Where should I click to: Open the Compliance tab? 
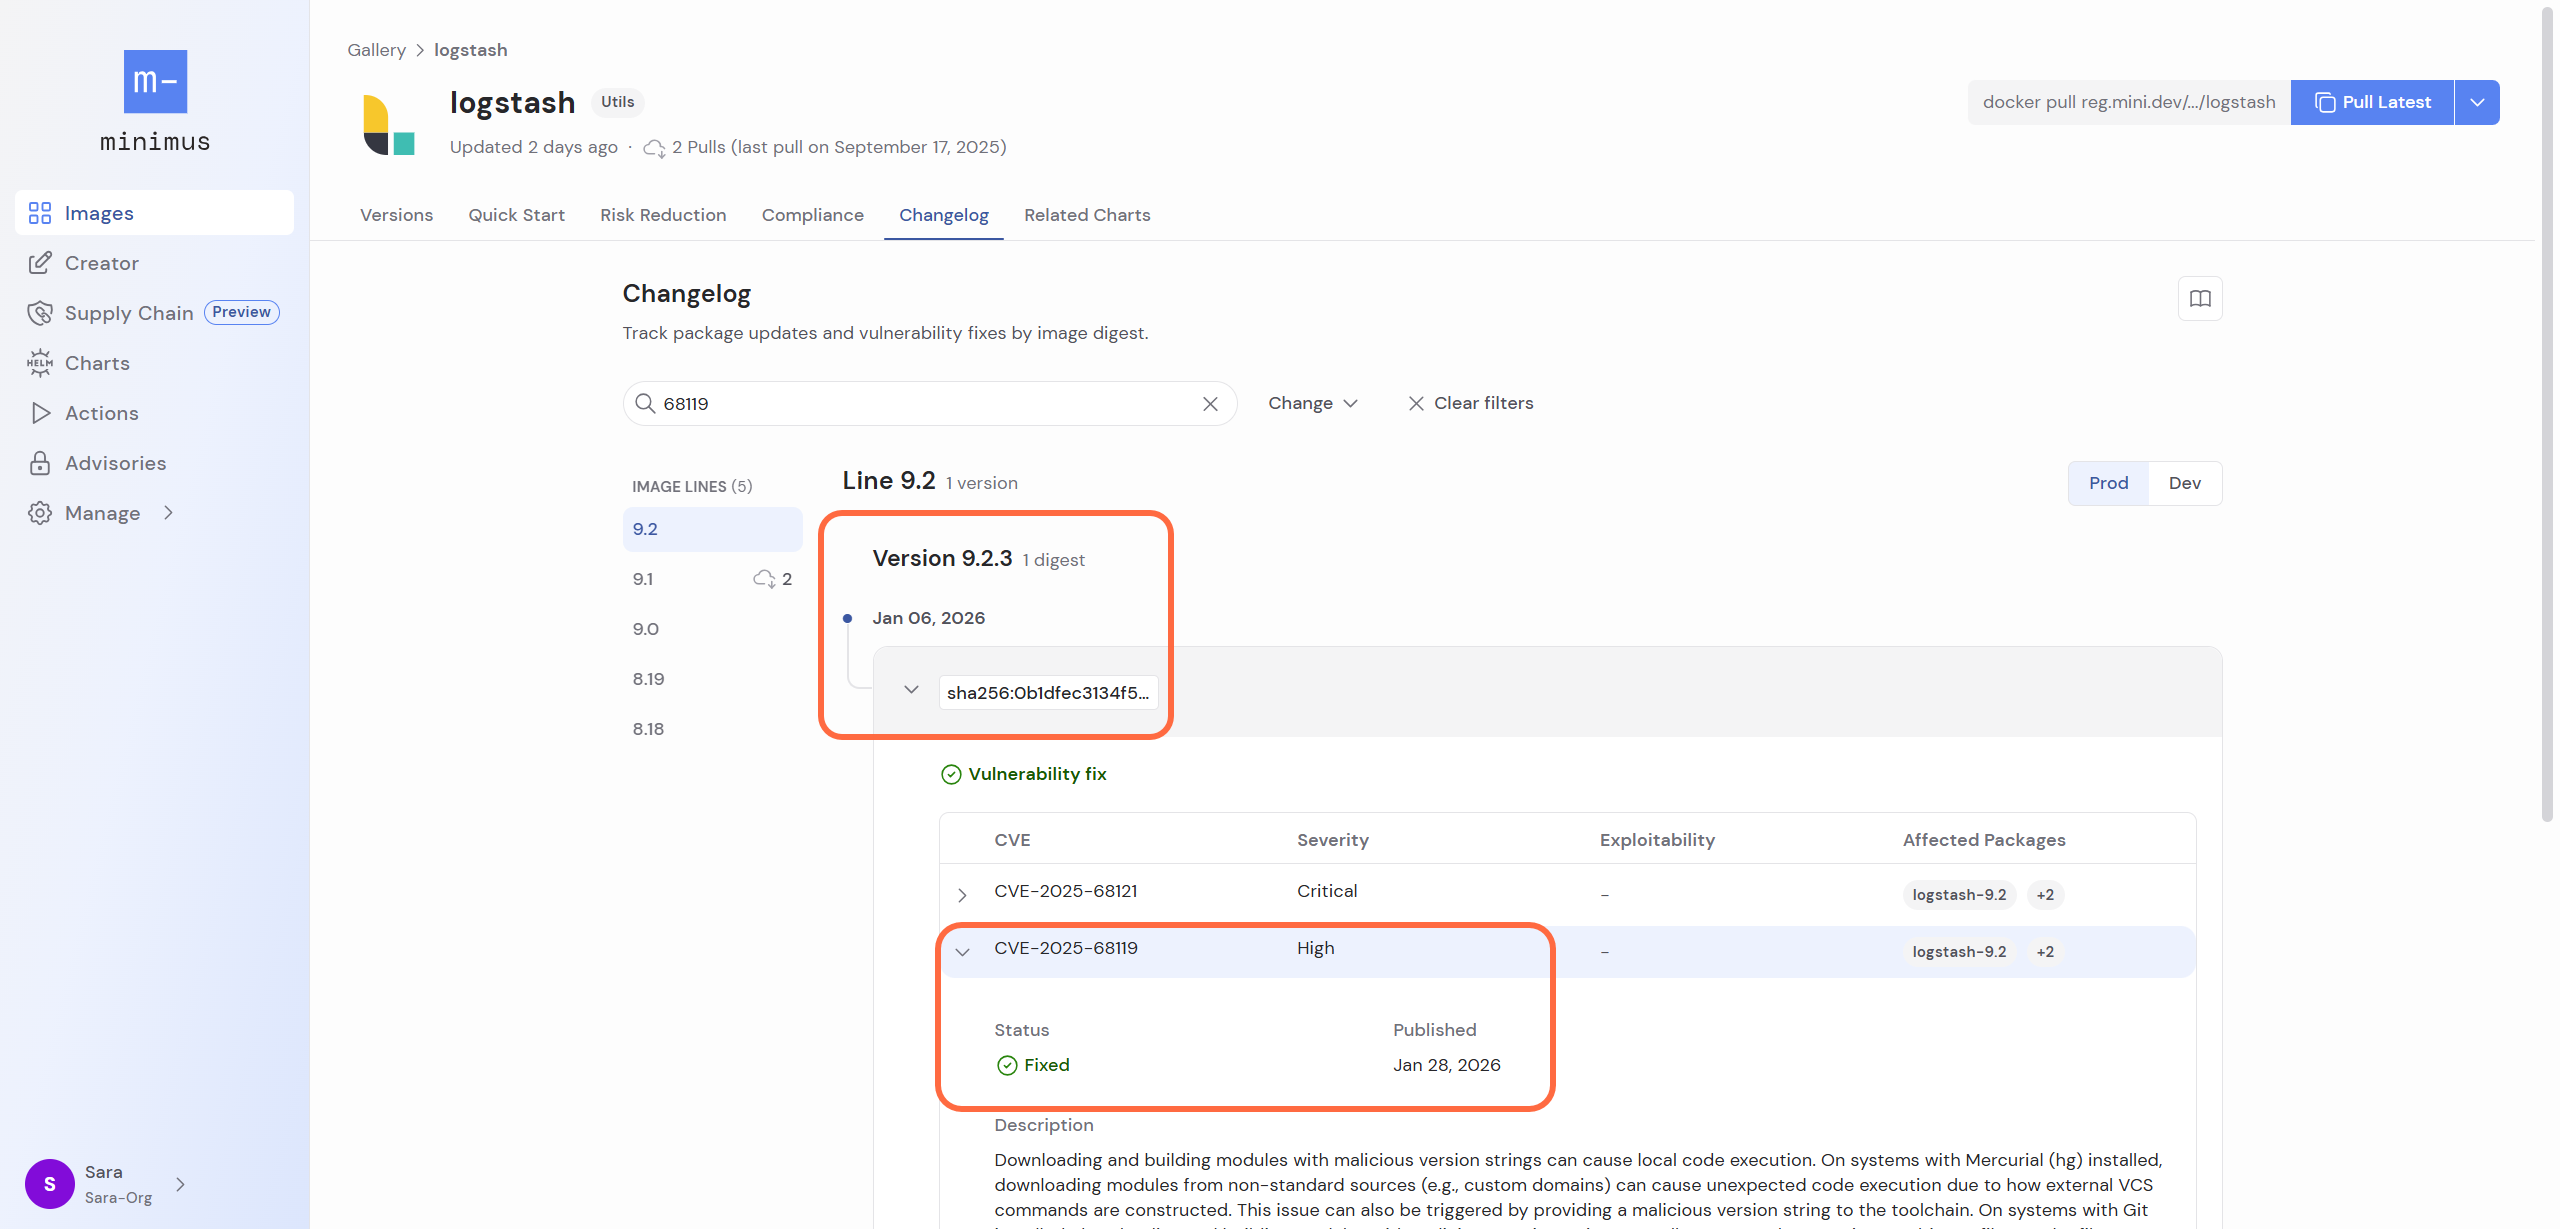[x=812, y=215]
